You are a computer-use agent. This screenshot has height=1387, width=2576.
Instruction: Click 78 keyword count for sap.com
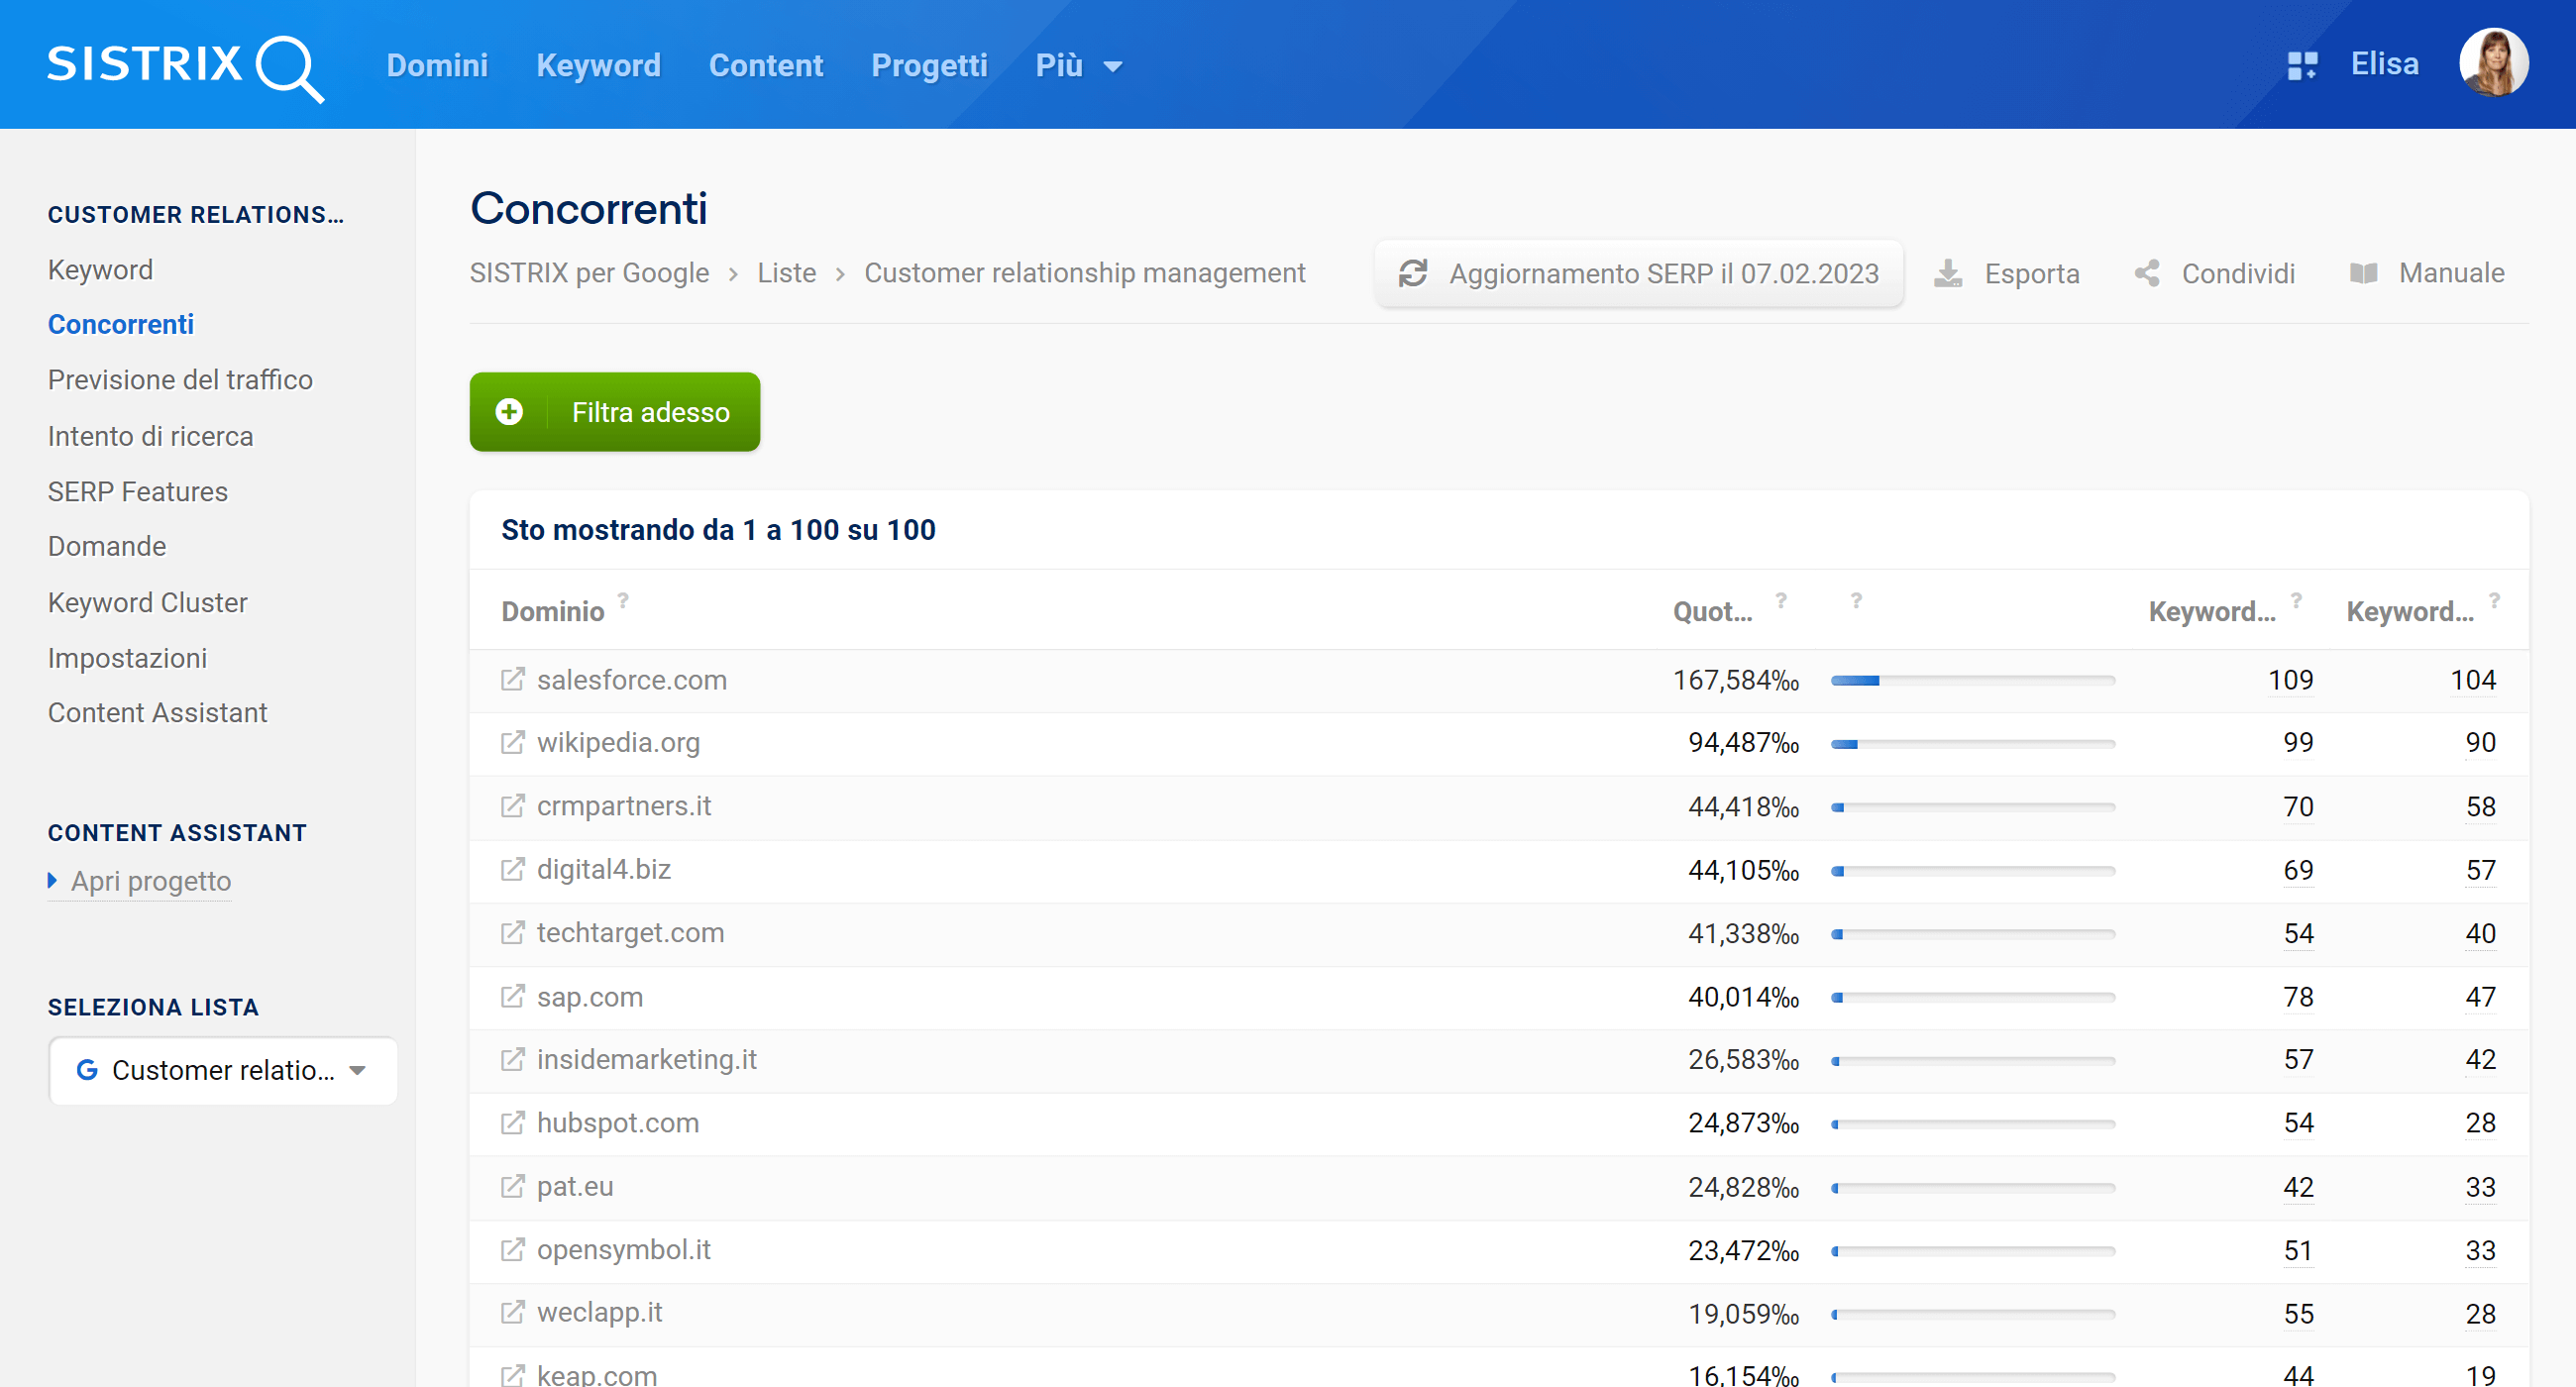2298,997
